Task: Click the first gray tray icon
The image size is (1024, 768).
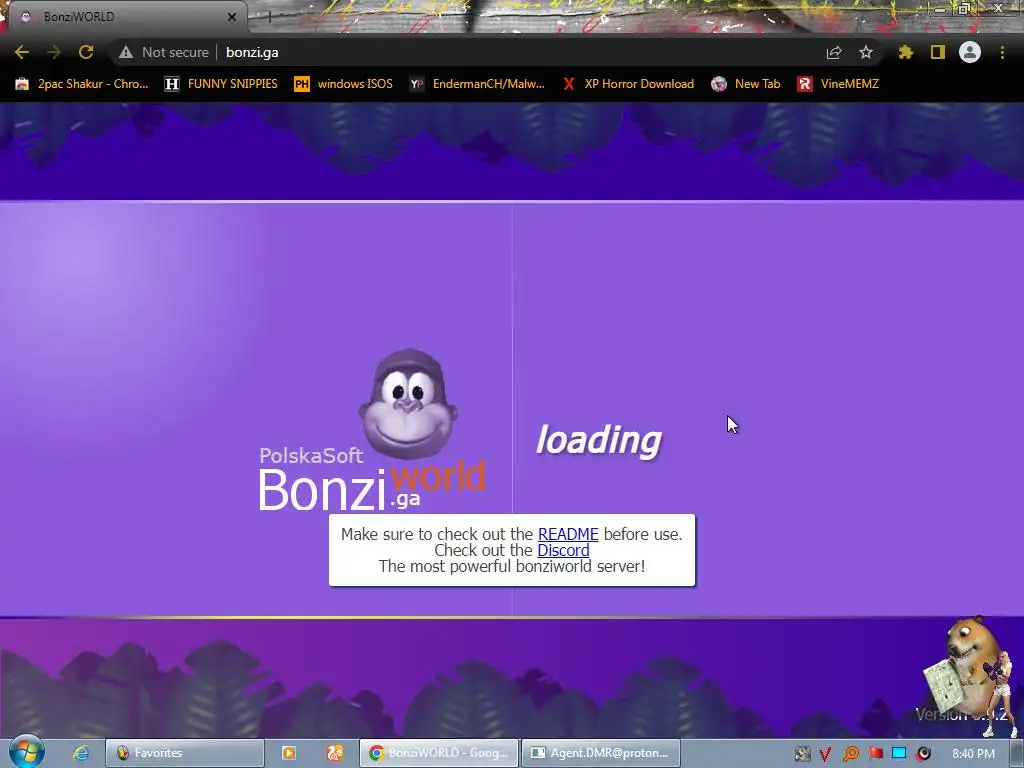Action: point(803,754)
